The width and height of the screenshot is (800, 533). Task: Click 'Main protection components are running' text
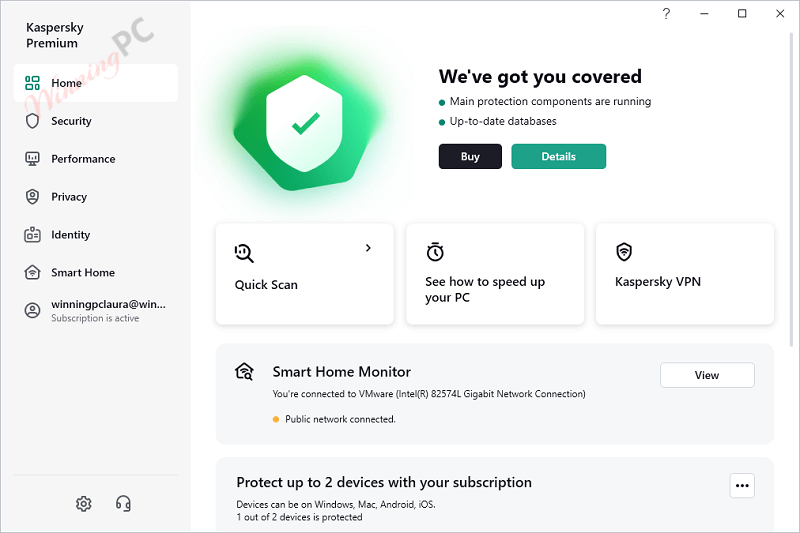point(550,101)
